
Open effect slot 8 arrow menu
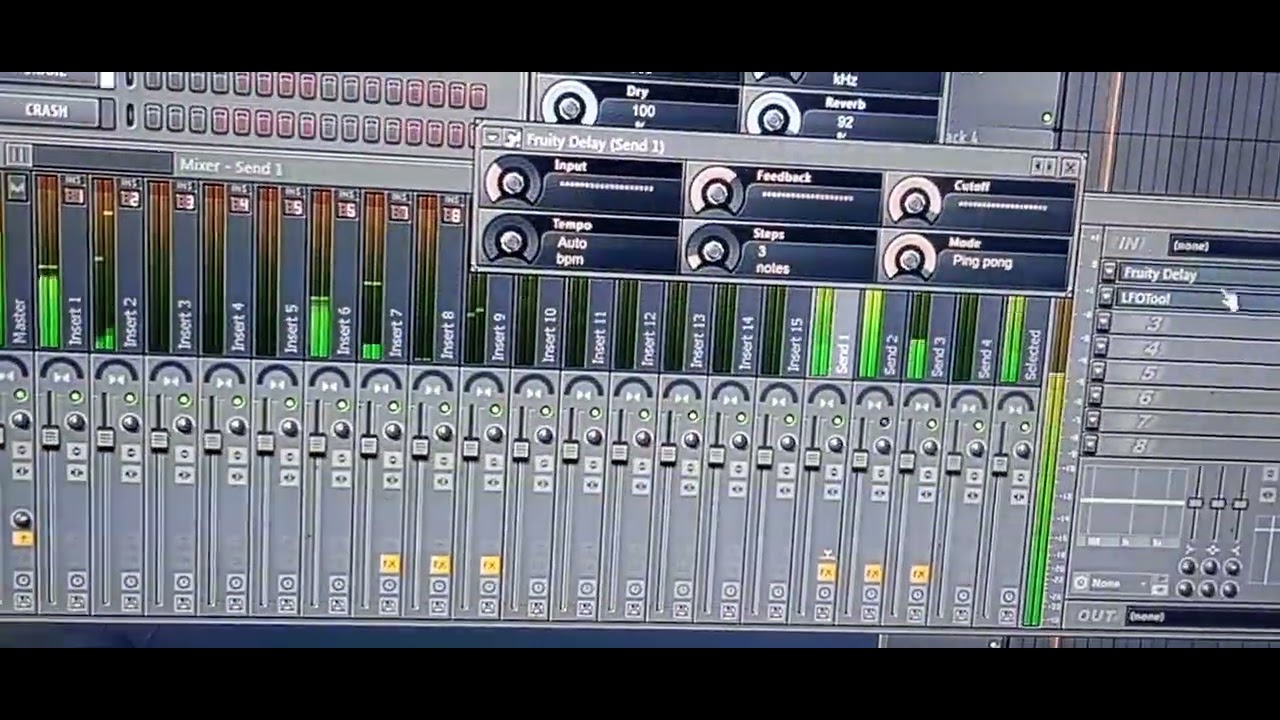[1092, 445]
